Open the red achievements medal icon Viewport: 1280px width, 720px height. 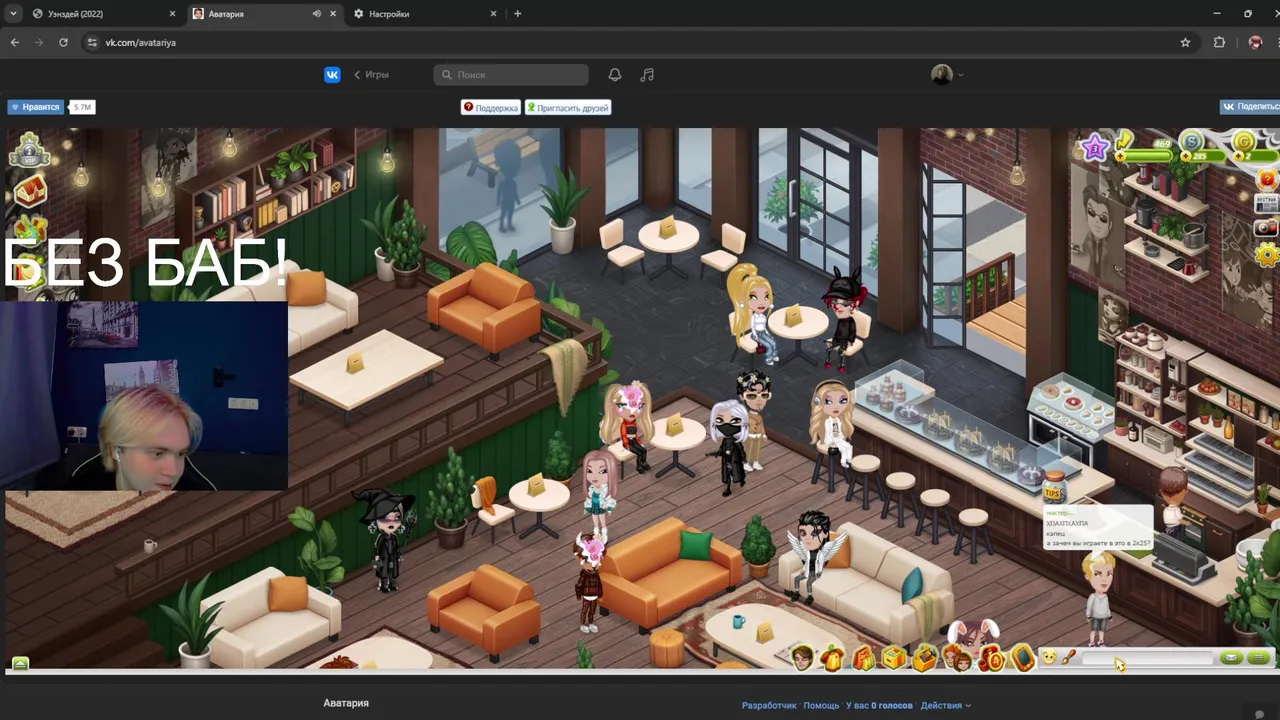(x=990, y=658)
